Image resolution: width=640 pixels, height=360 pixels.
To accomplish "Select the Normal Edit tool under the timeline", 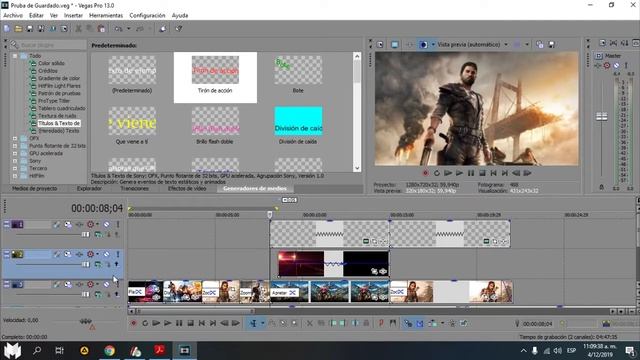I will (253, 323).
